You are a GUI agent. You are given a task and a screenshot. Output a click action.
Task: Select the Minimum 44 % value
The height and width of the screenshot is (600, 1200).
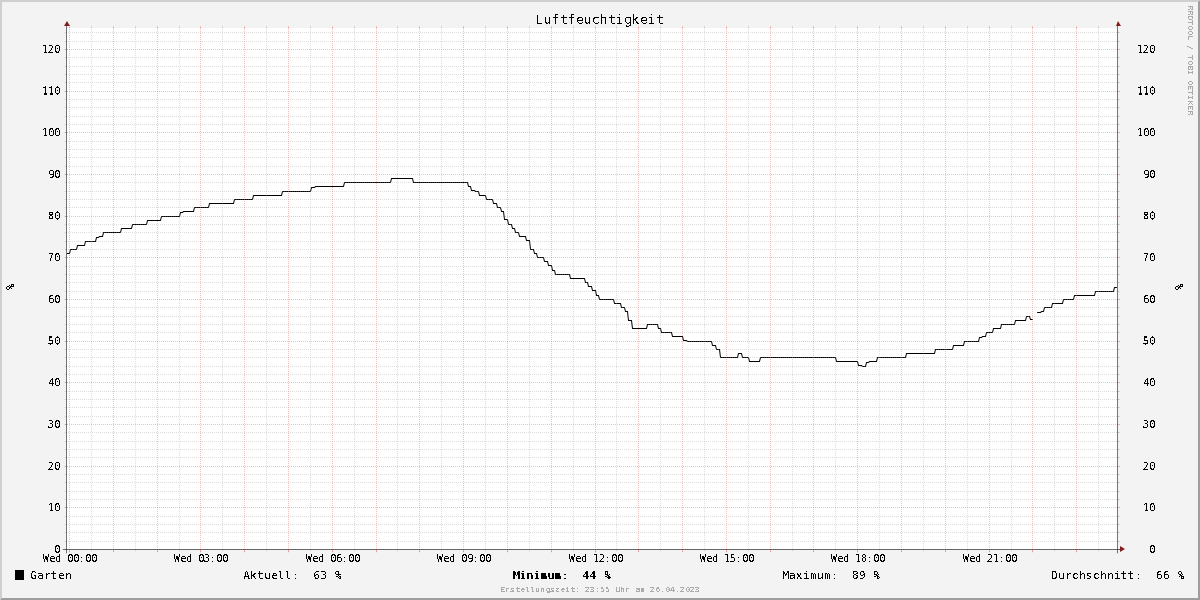(597, 575)
